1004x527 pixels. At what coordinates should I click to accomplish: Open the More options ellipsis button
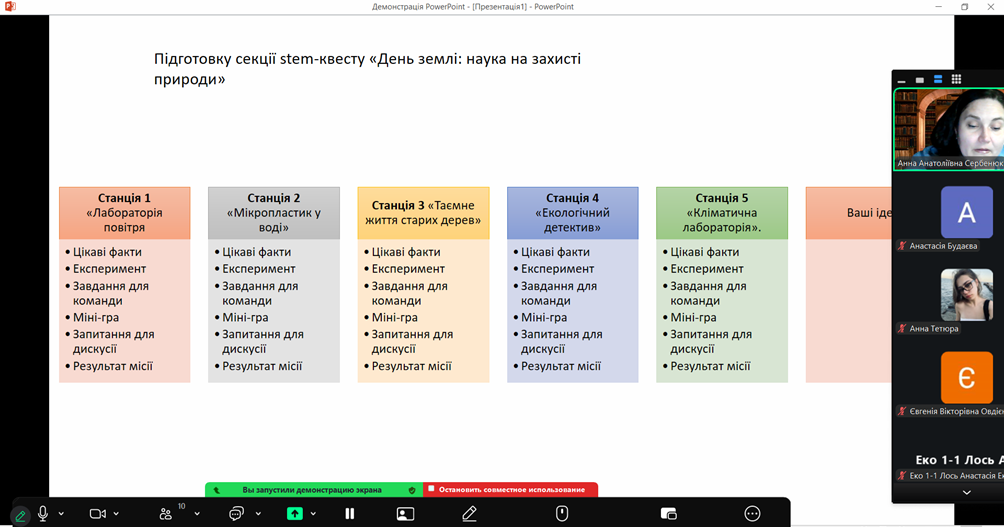(752, 514)
